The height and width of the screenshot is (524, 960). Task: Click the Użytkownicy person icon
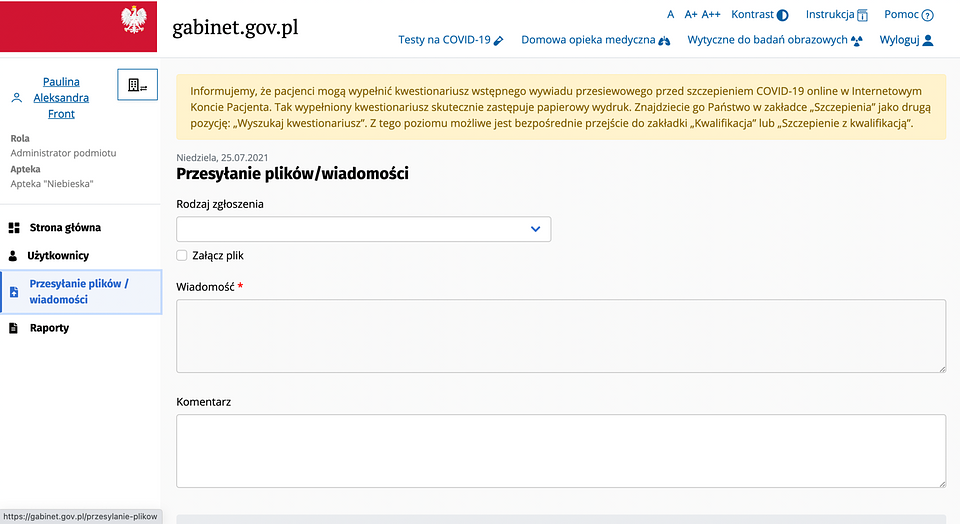pos(13,256)
